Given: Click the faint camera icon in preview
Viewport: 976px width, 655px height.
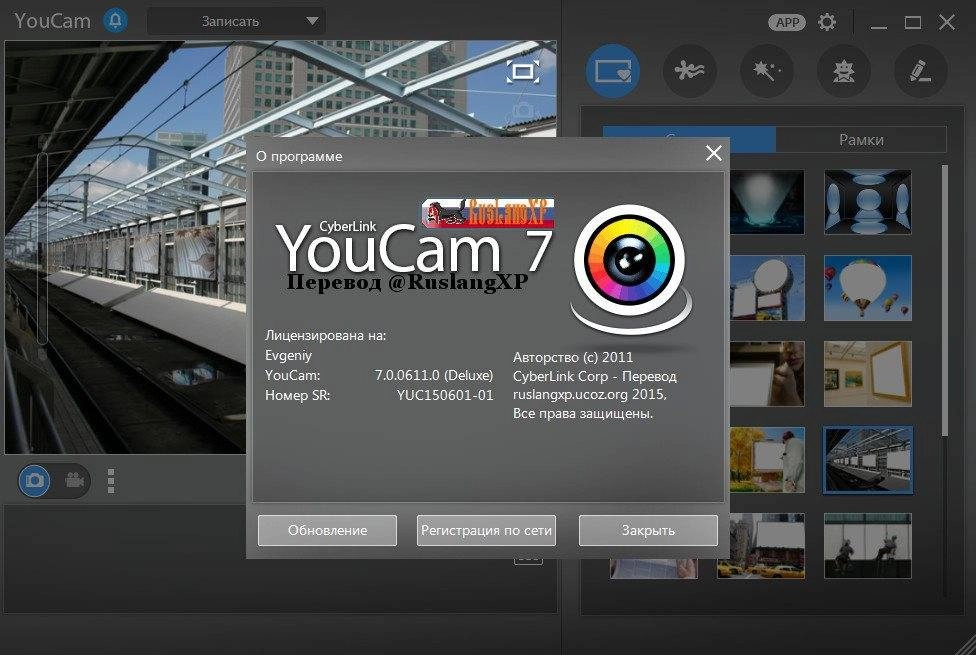Looking at the screenshot, I should pyautogui.click(x=522, y=112).
